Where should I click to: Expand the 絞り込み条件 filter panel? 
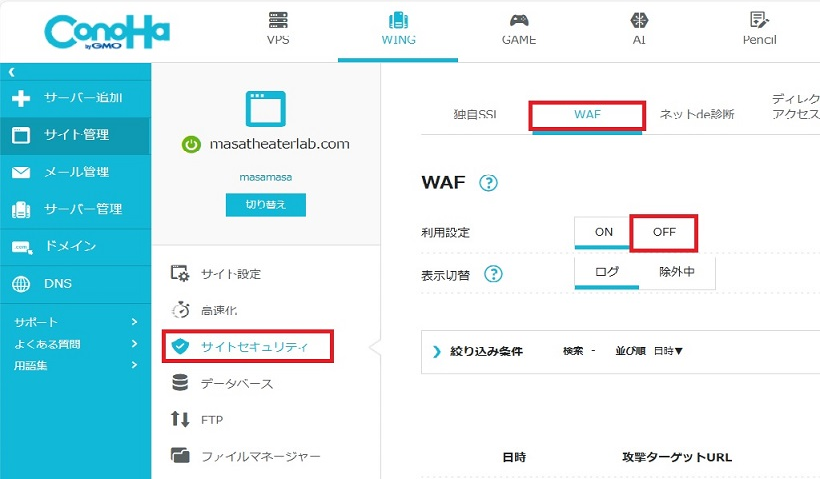[x=436, y=351]
